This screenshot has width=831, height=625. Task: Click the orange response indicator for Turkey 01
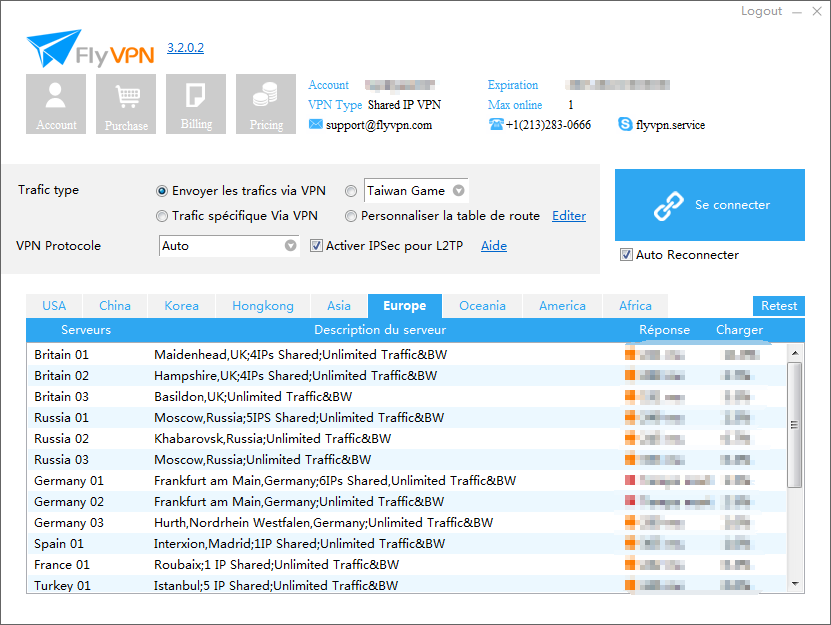(x=630, y=585)
